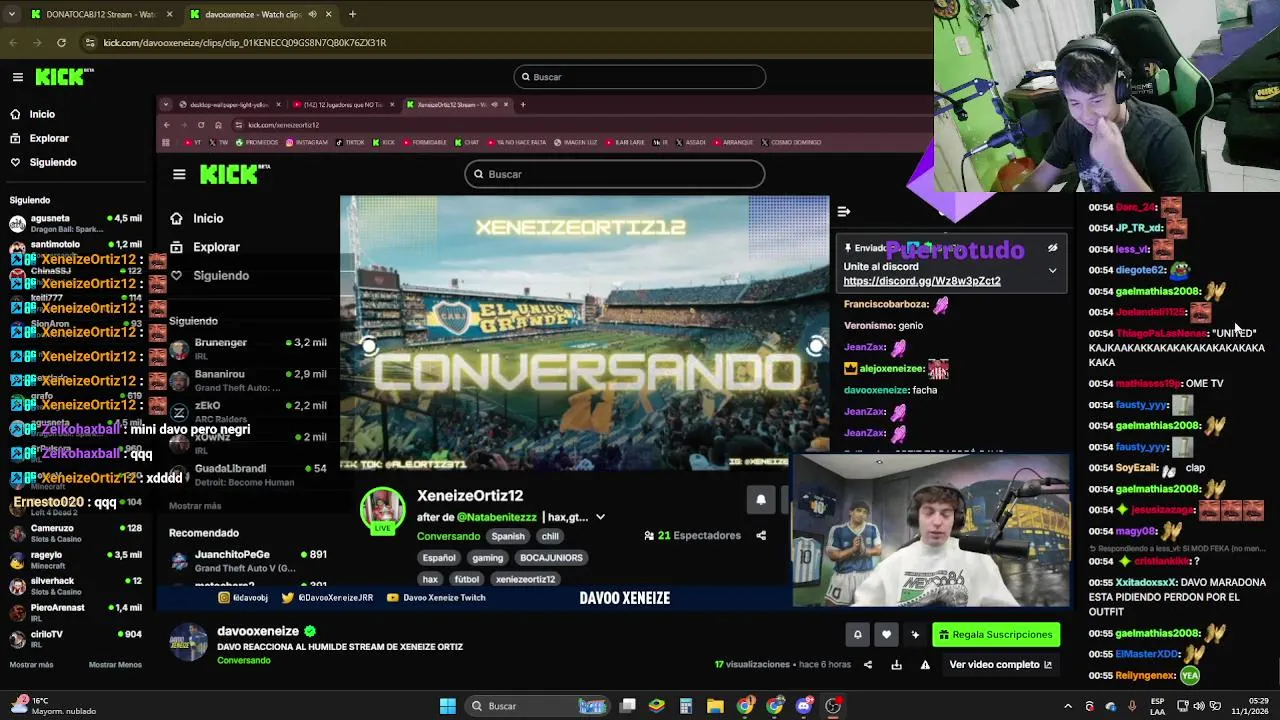The image size is (1280, 720).
Task: Share the clip with the share icon
Action: 868,665
